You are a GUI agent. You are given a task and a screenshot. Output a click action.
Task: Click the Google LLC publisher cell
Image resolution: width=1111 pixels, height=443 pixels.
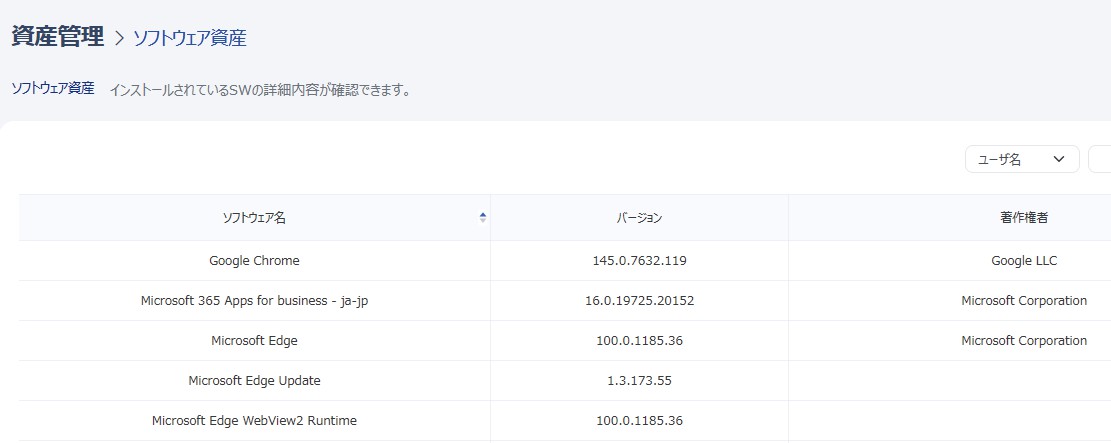[1024, 261]
